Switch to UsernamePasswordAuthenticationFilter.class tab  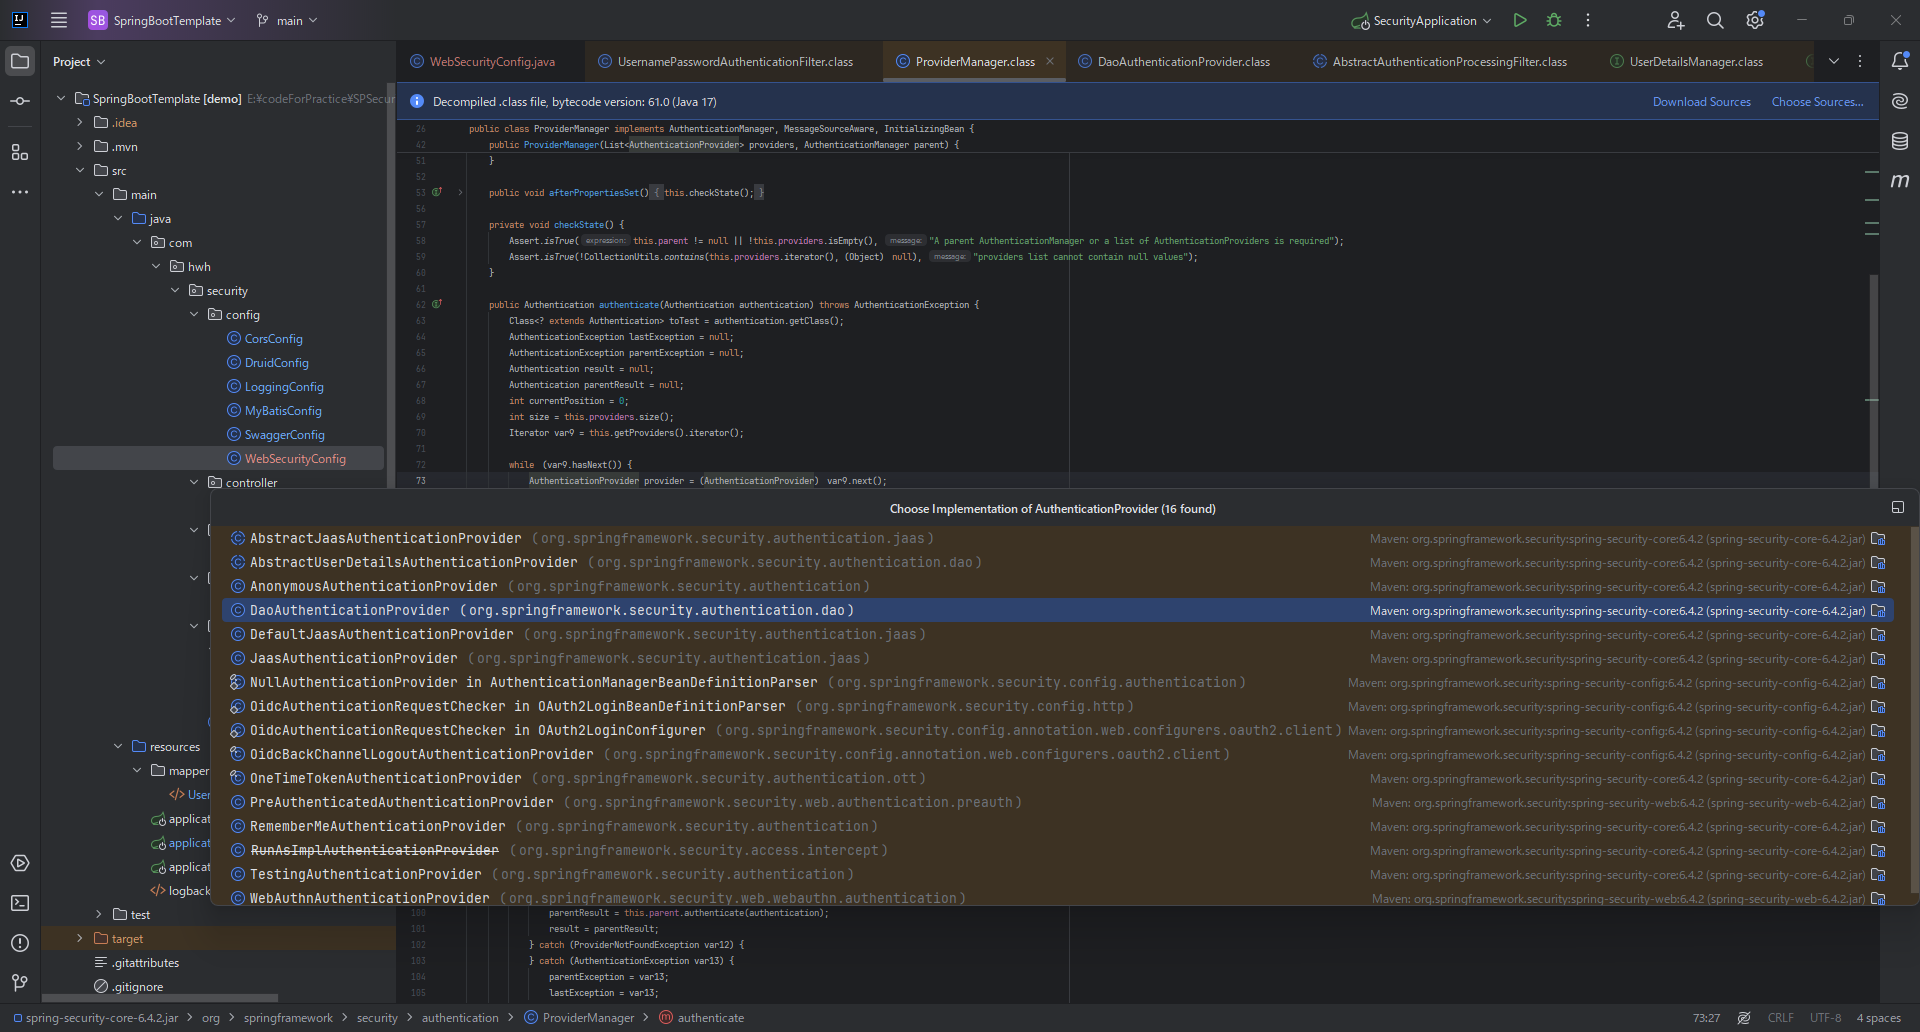point(726,62)
